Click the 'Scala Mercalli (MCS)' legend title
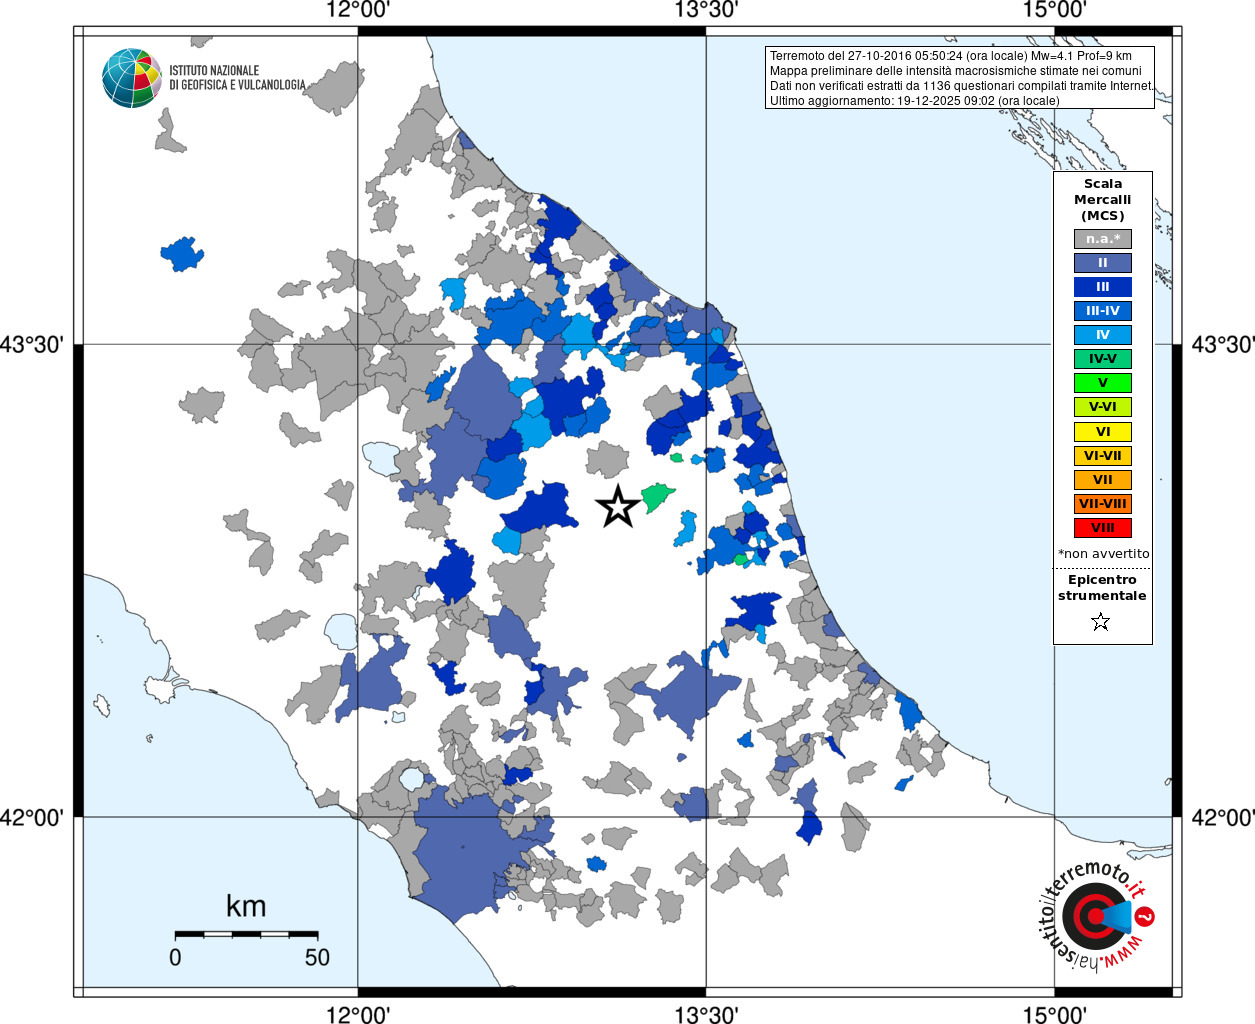 coord(1102,200)
